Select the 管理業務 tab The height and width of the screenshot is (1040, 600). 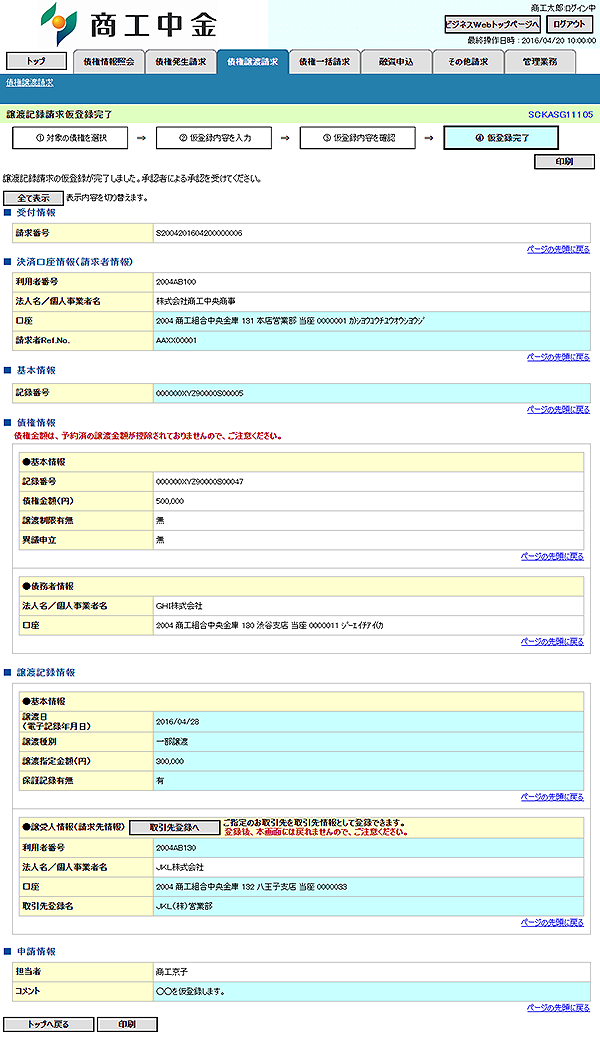tap(540, 62)
